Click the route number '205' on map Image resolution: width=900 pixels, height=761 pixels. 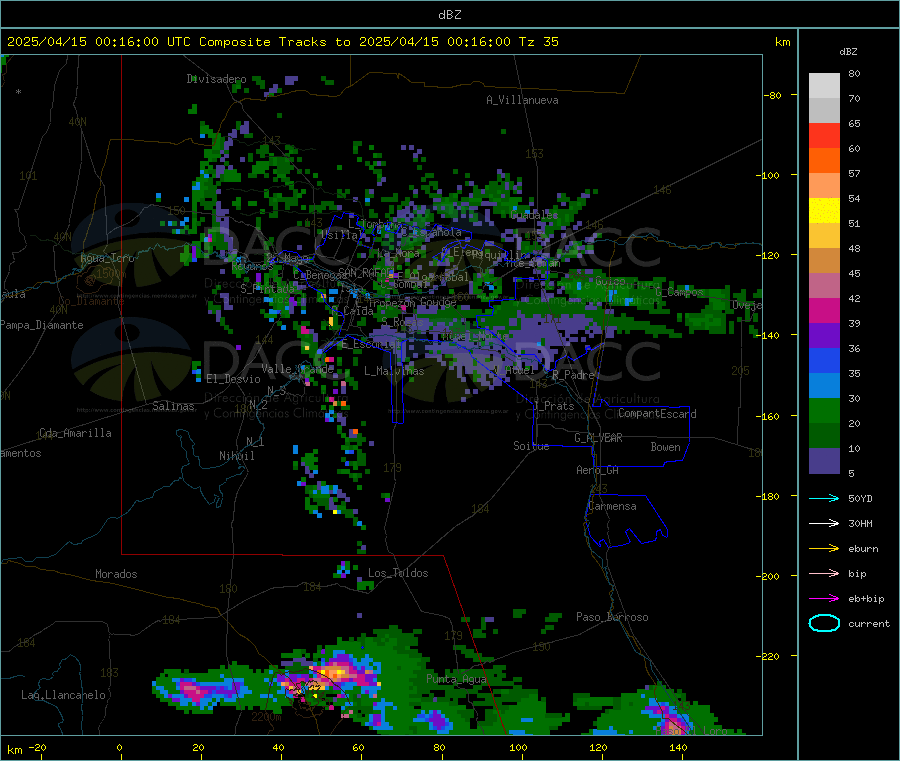click(x=740, y=371)
